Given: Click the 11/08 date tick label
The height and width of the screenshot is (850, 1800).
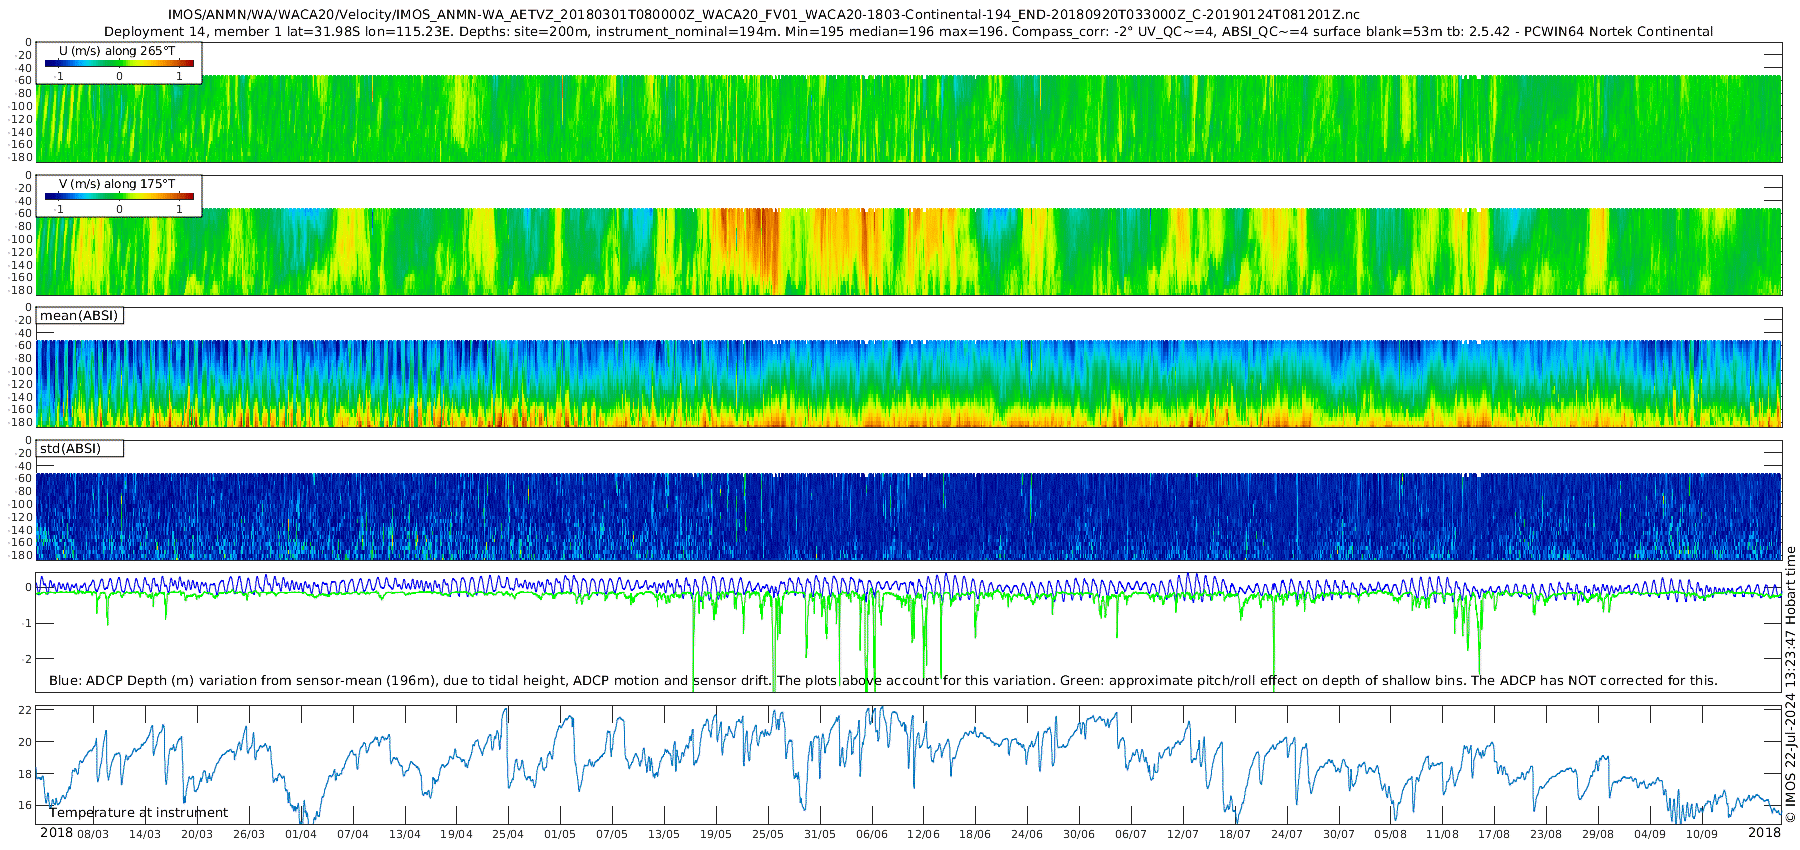Looking at the screenshot, I should 1442,834.
